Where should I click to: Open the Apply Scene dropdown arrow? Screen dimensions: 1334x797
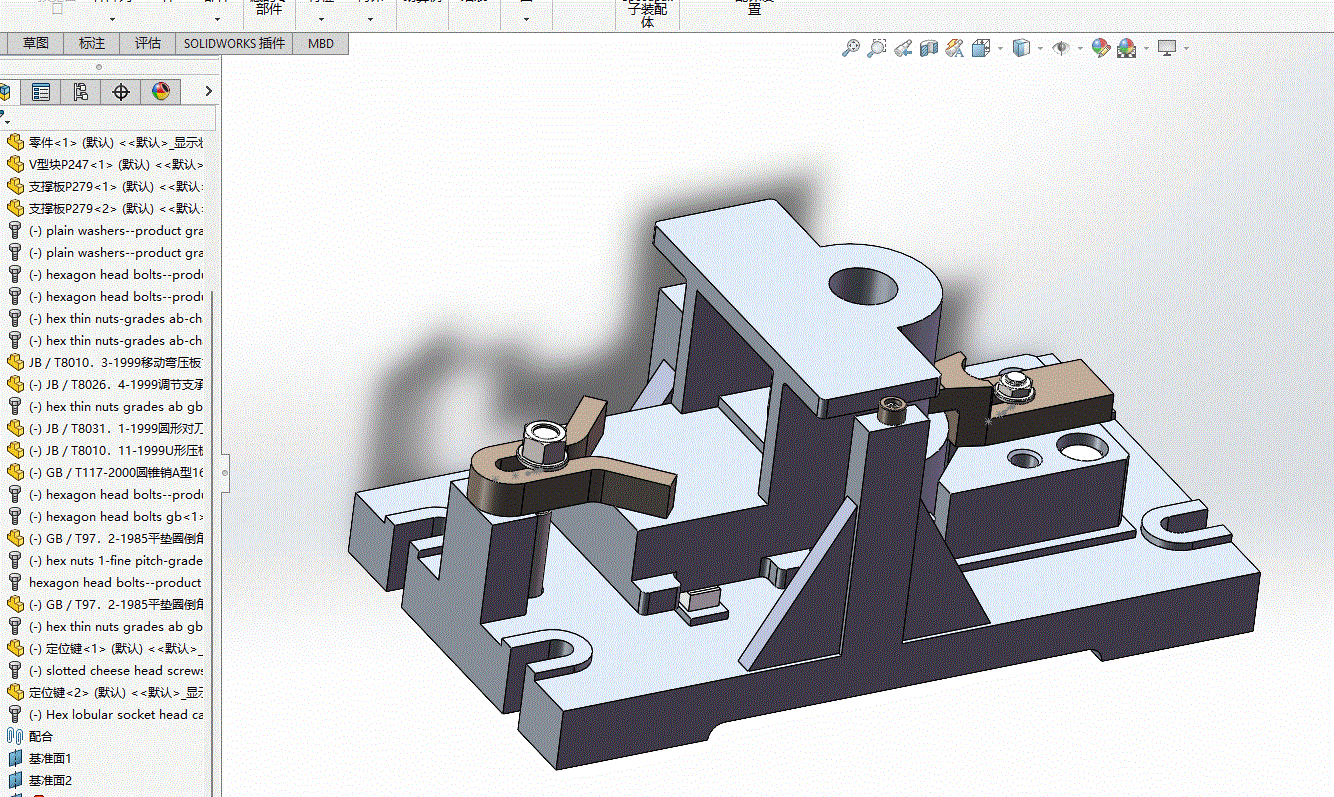tap(1145, 48)
